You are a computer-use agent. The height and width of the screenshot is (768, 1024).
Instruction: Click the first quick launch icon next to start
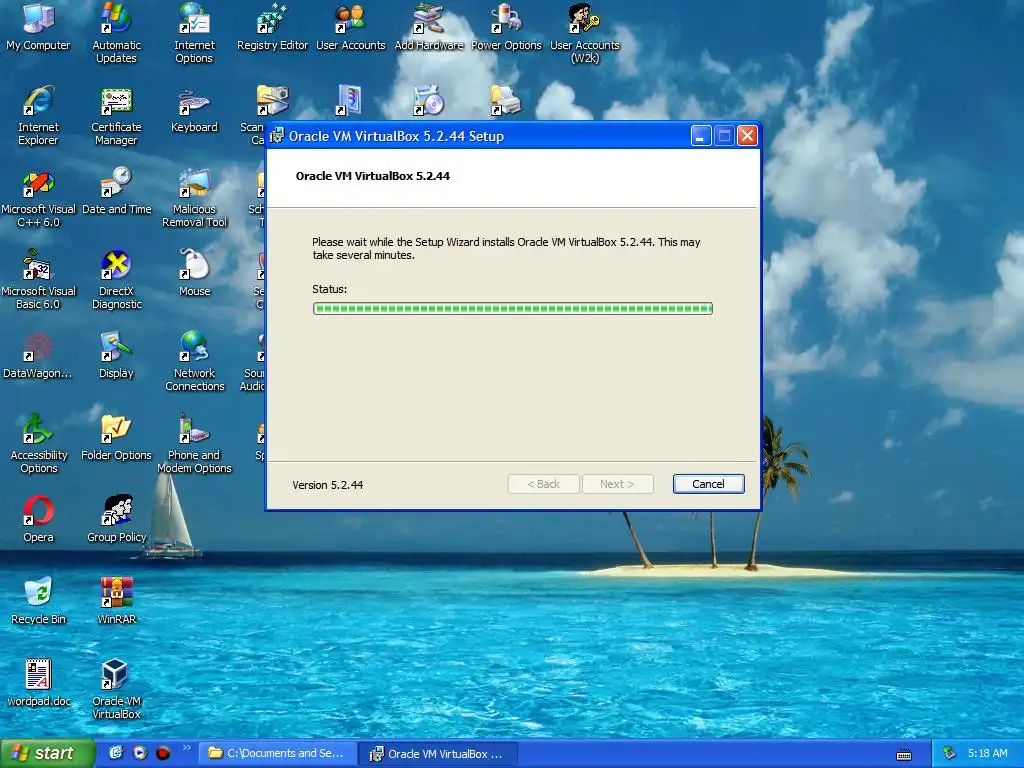pos(116,753)
